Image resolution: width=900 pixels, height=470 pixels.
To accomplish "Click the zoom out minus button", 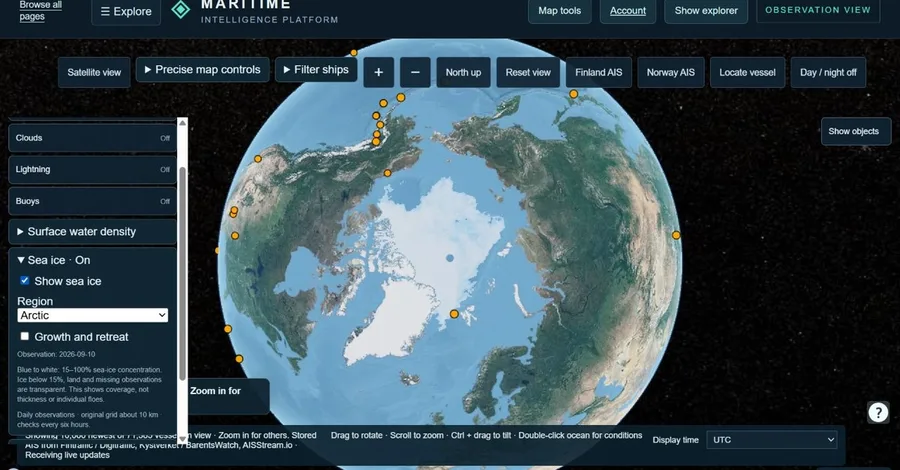I will pyautogui.click(x=415, y=72).
